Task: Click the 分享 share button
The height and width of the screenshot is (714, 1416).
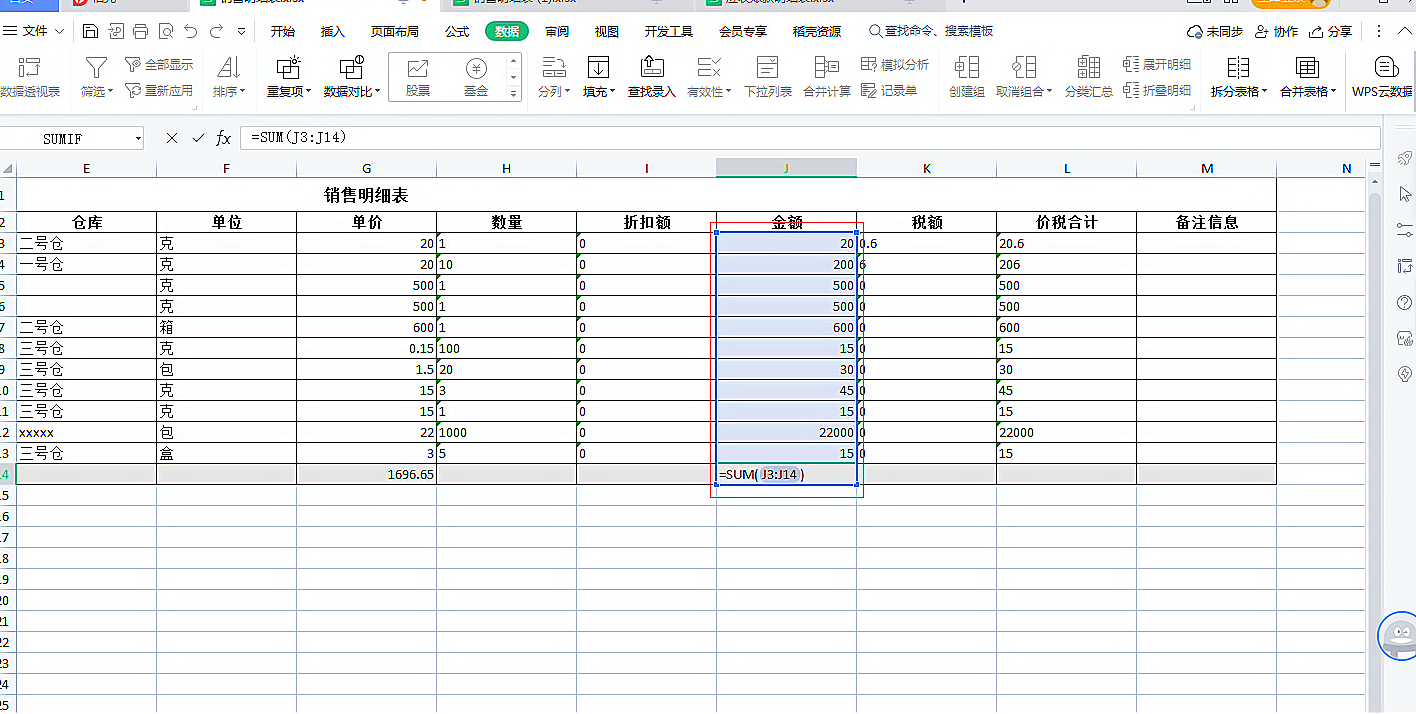Action: pyautogui.click(x=1331, y=32)
